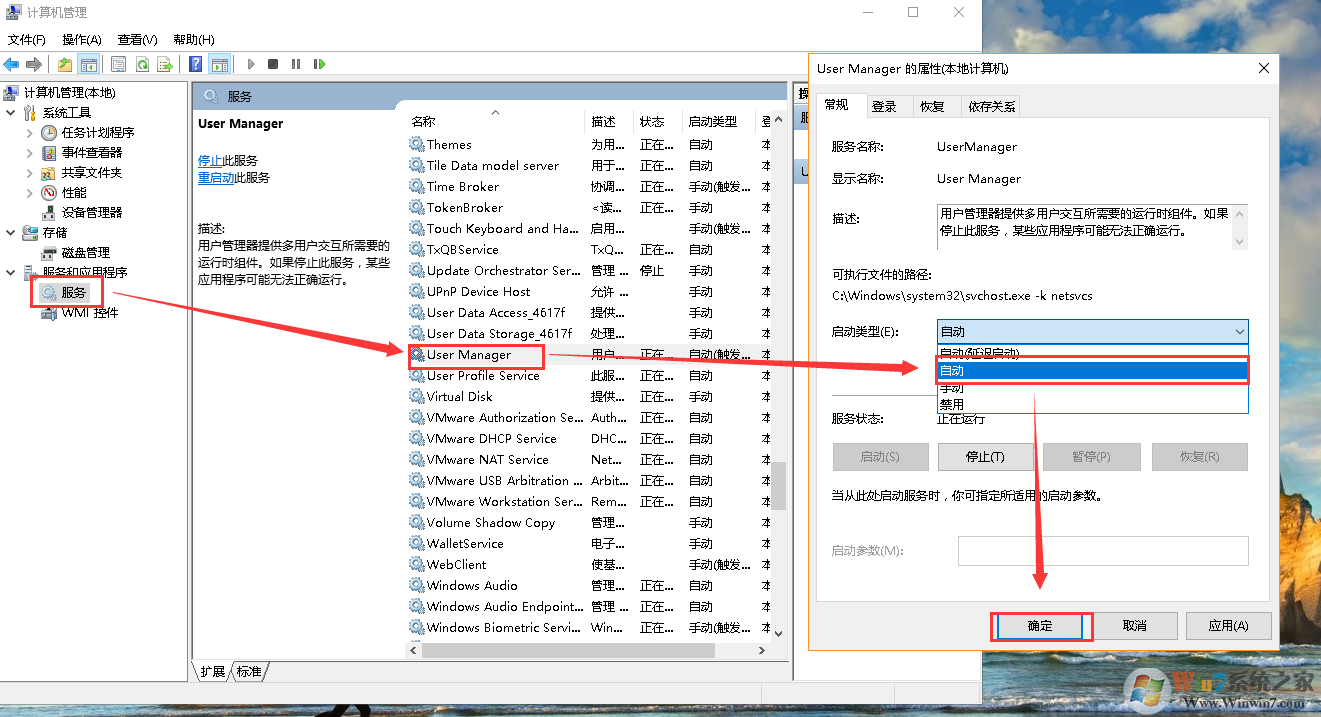The image size is (1321, 717).
Task: Click the services list vertical scrollbar thumb
Action: pyautogui.click(x=778, y=487)
